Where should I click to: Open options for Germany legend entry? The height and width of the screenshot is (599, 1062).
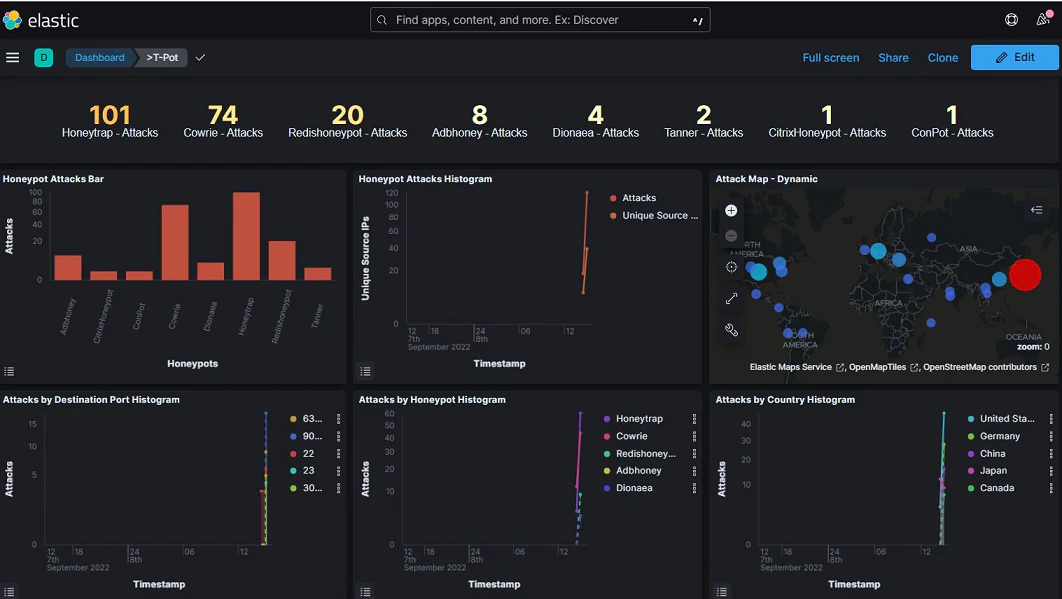[1051, 436]
